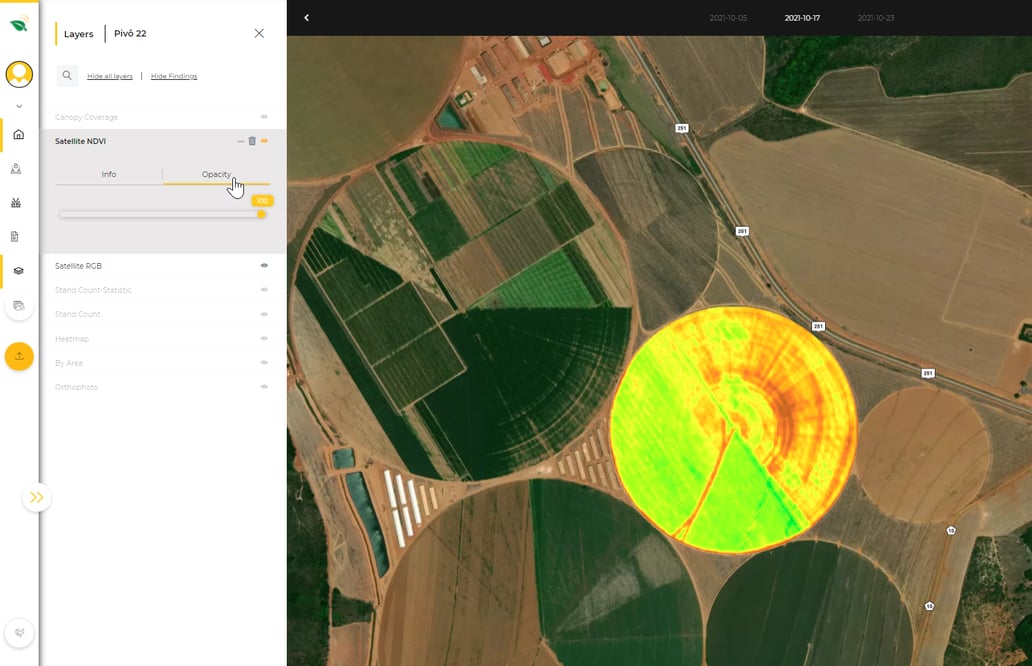Open the search icon in Layers panel
Viewport: 1032px width, 666px height.
[x=66, y=75]
